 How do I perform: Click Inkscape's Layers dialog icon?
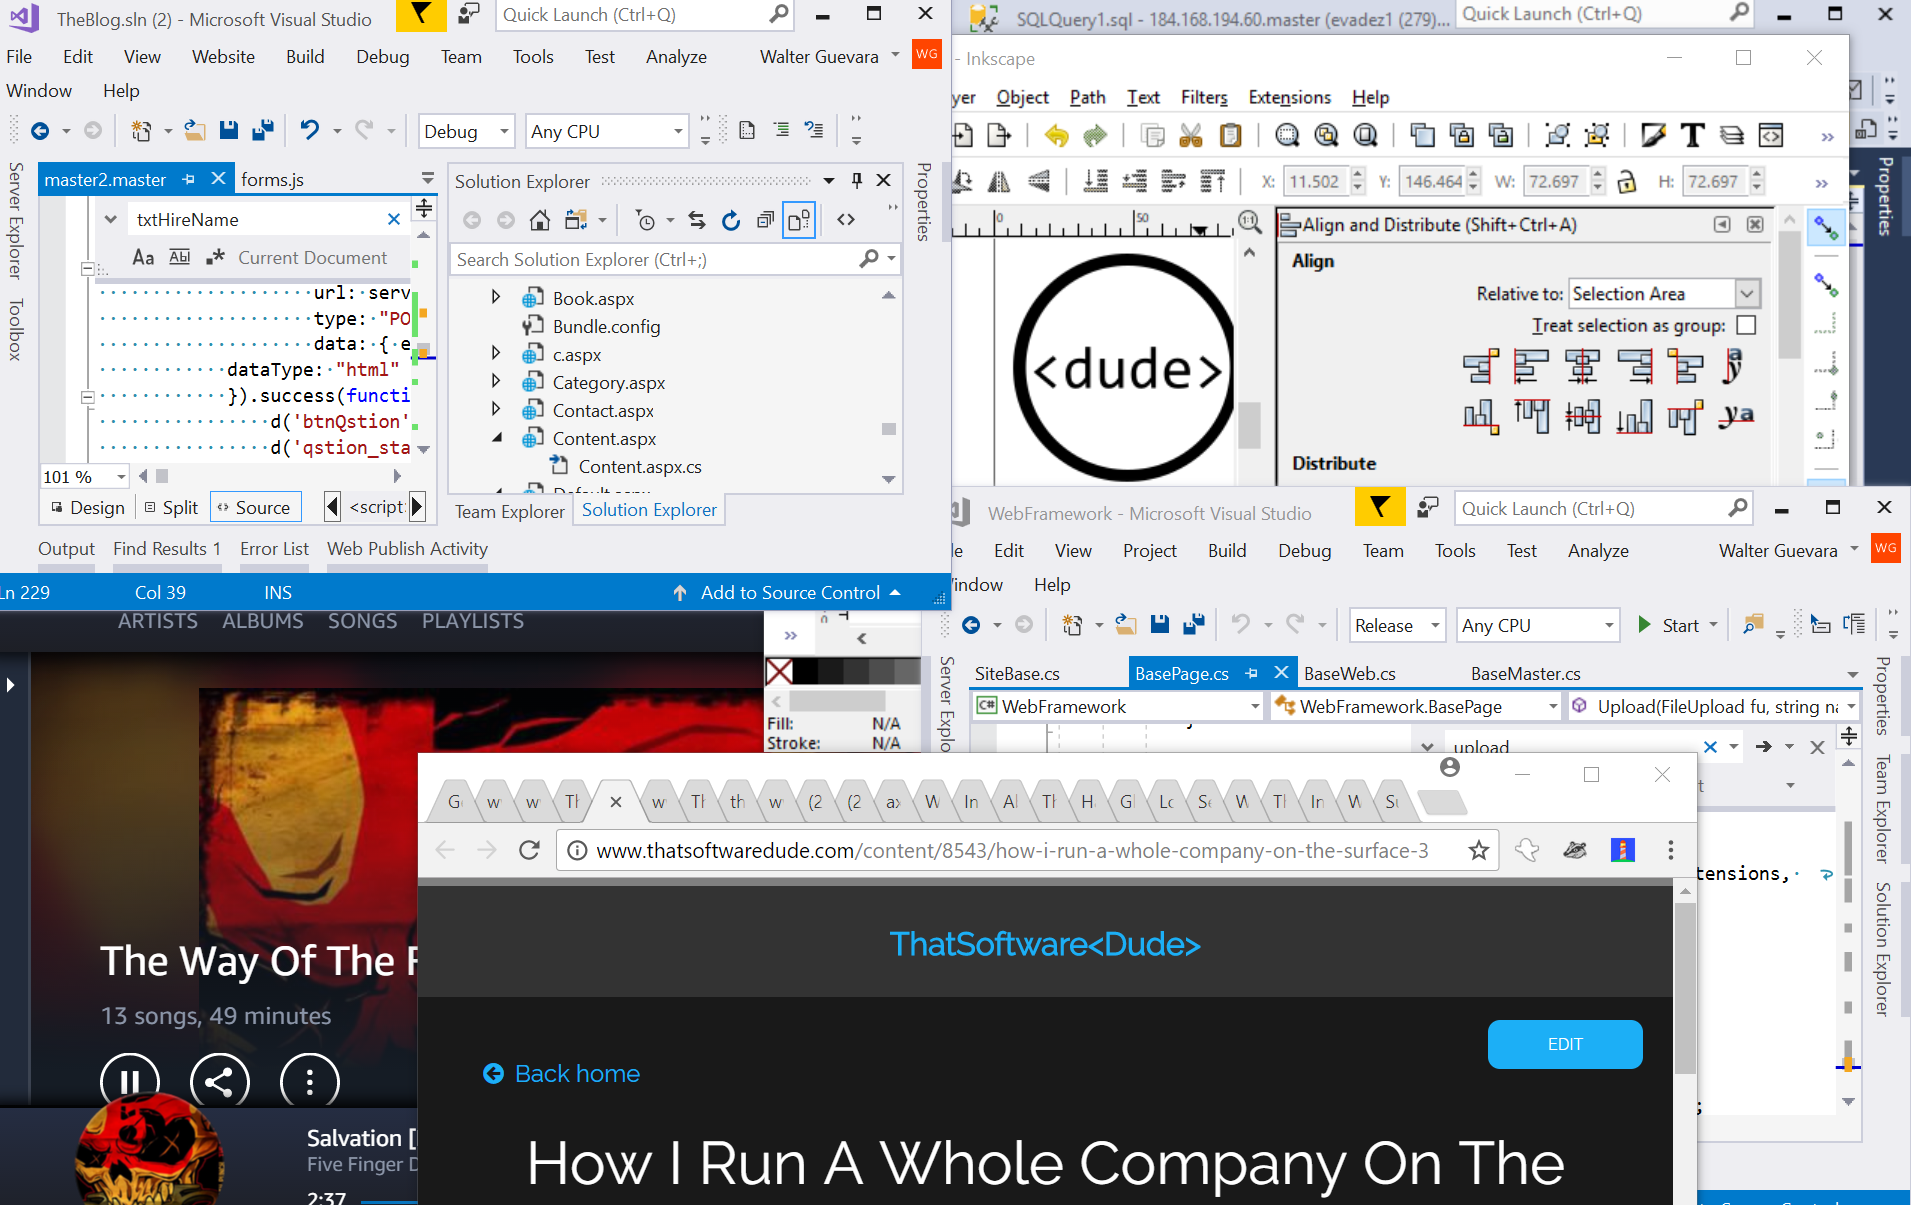pyautogui.click(x=1731, y=135)
